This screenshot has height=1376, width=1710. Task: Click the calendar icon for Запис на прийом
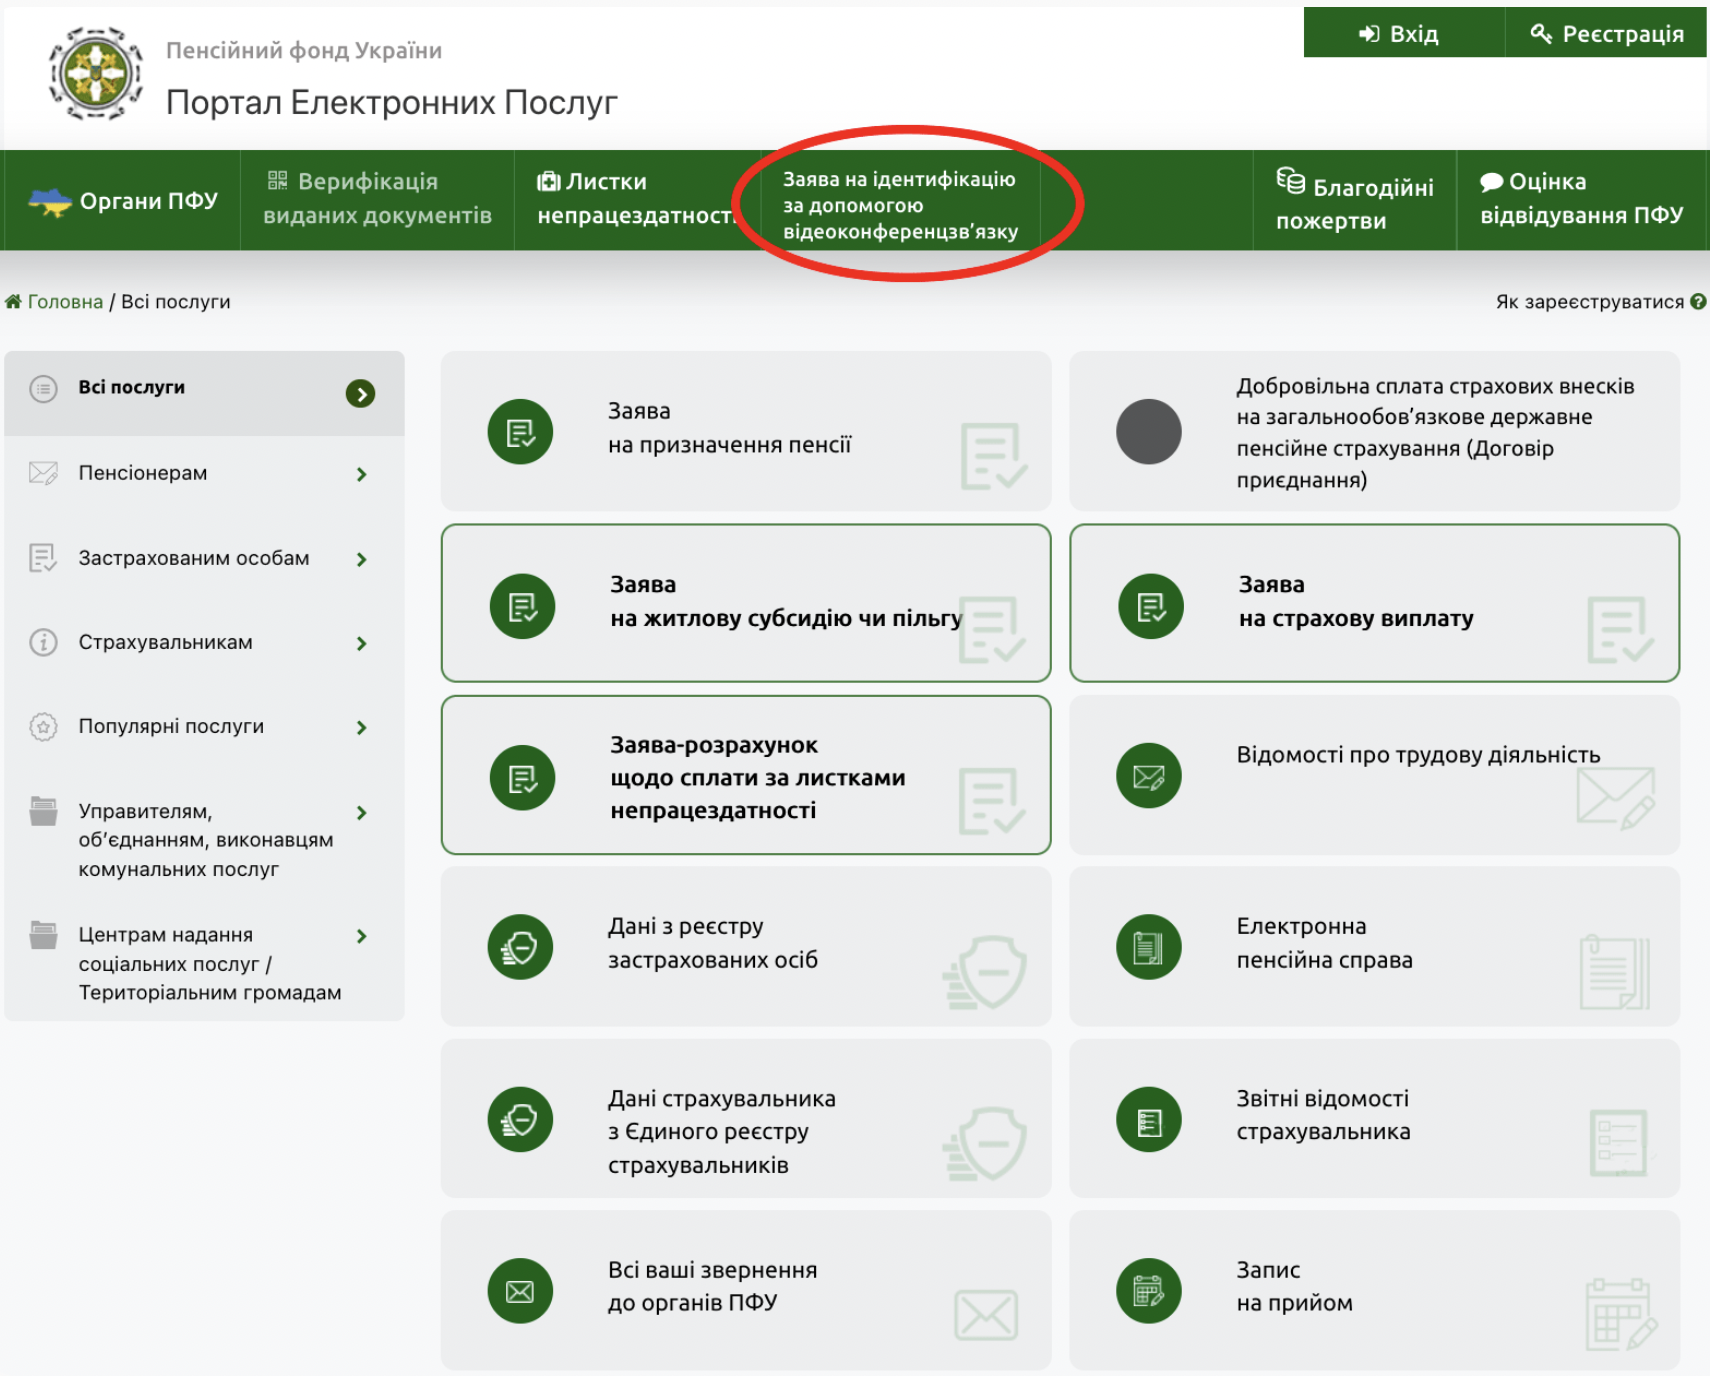[1148, 1291]
